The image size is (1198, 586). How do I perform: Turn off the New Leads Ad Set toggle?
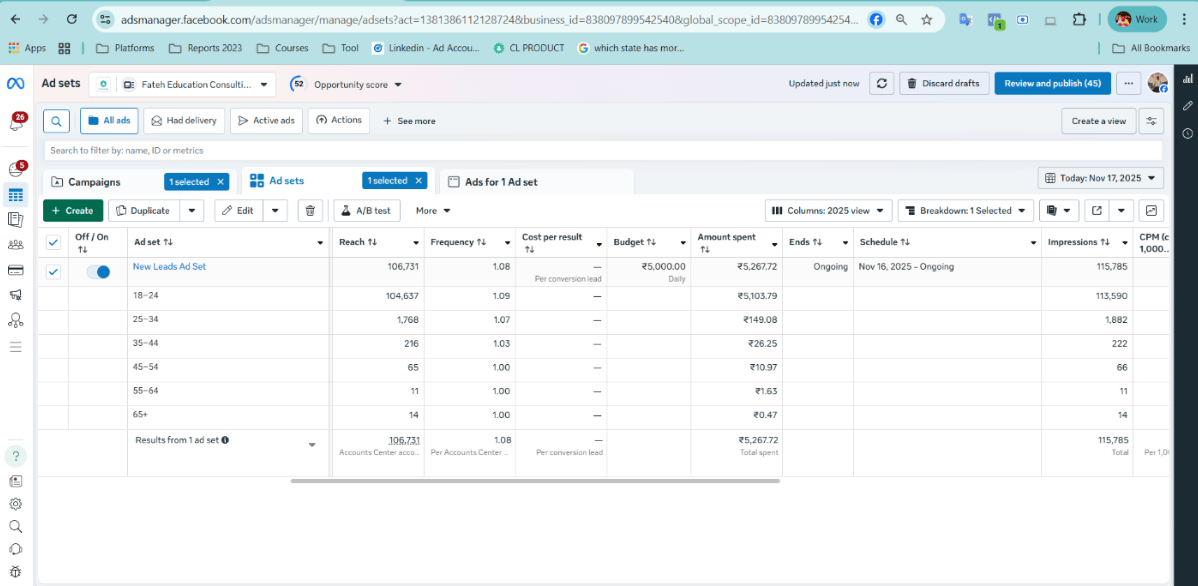tap(98, 272)
